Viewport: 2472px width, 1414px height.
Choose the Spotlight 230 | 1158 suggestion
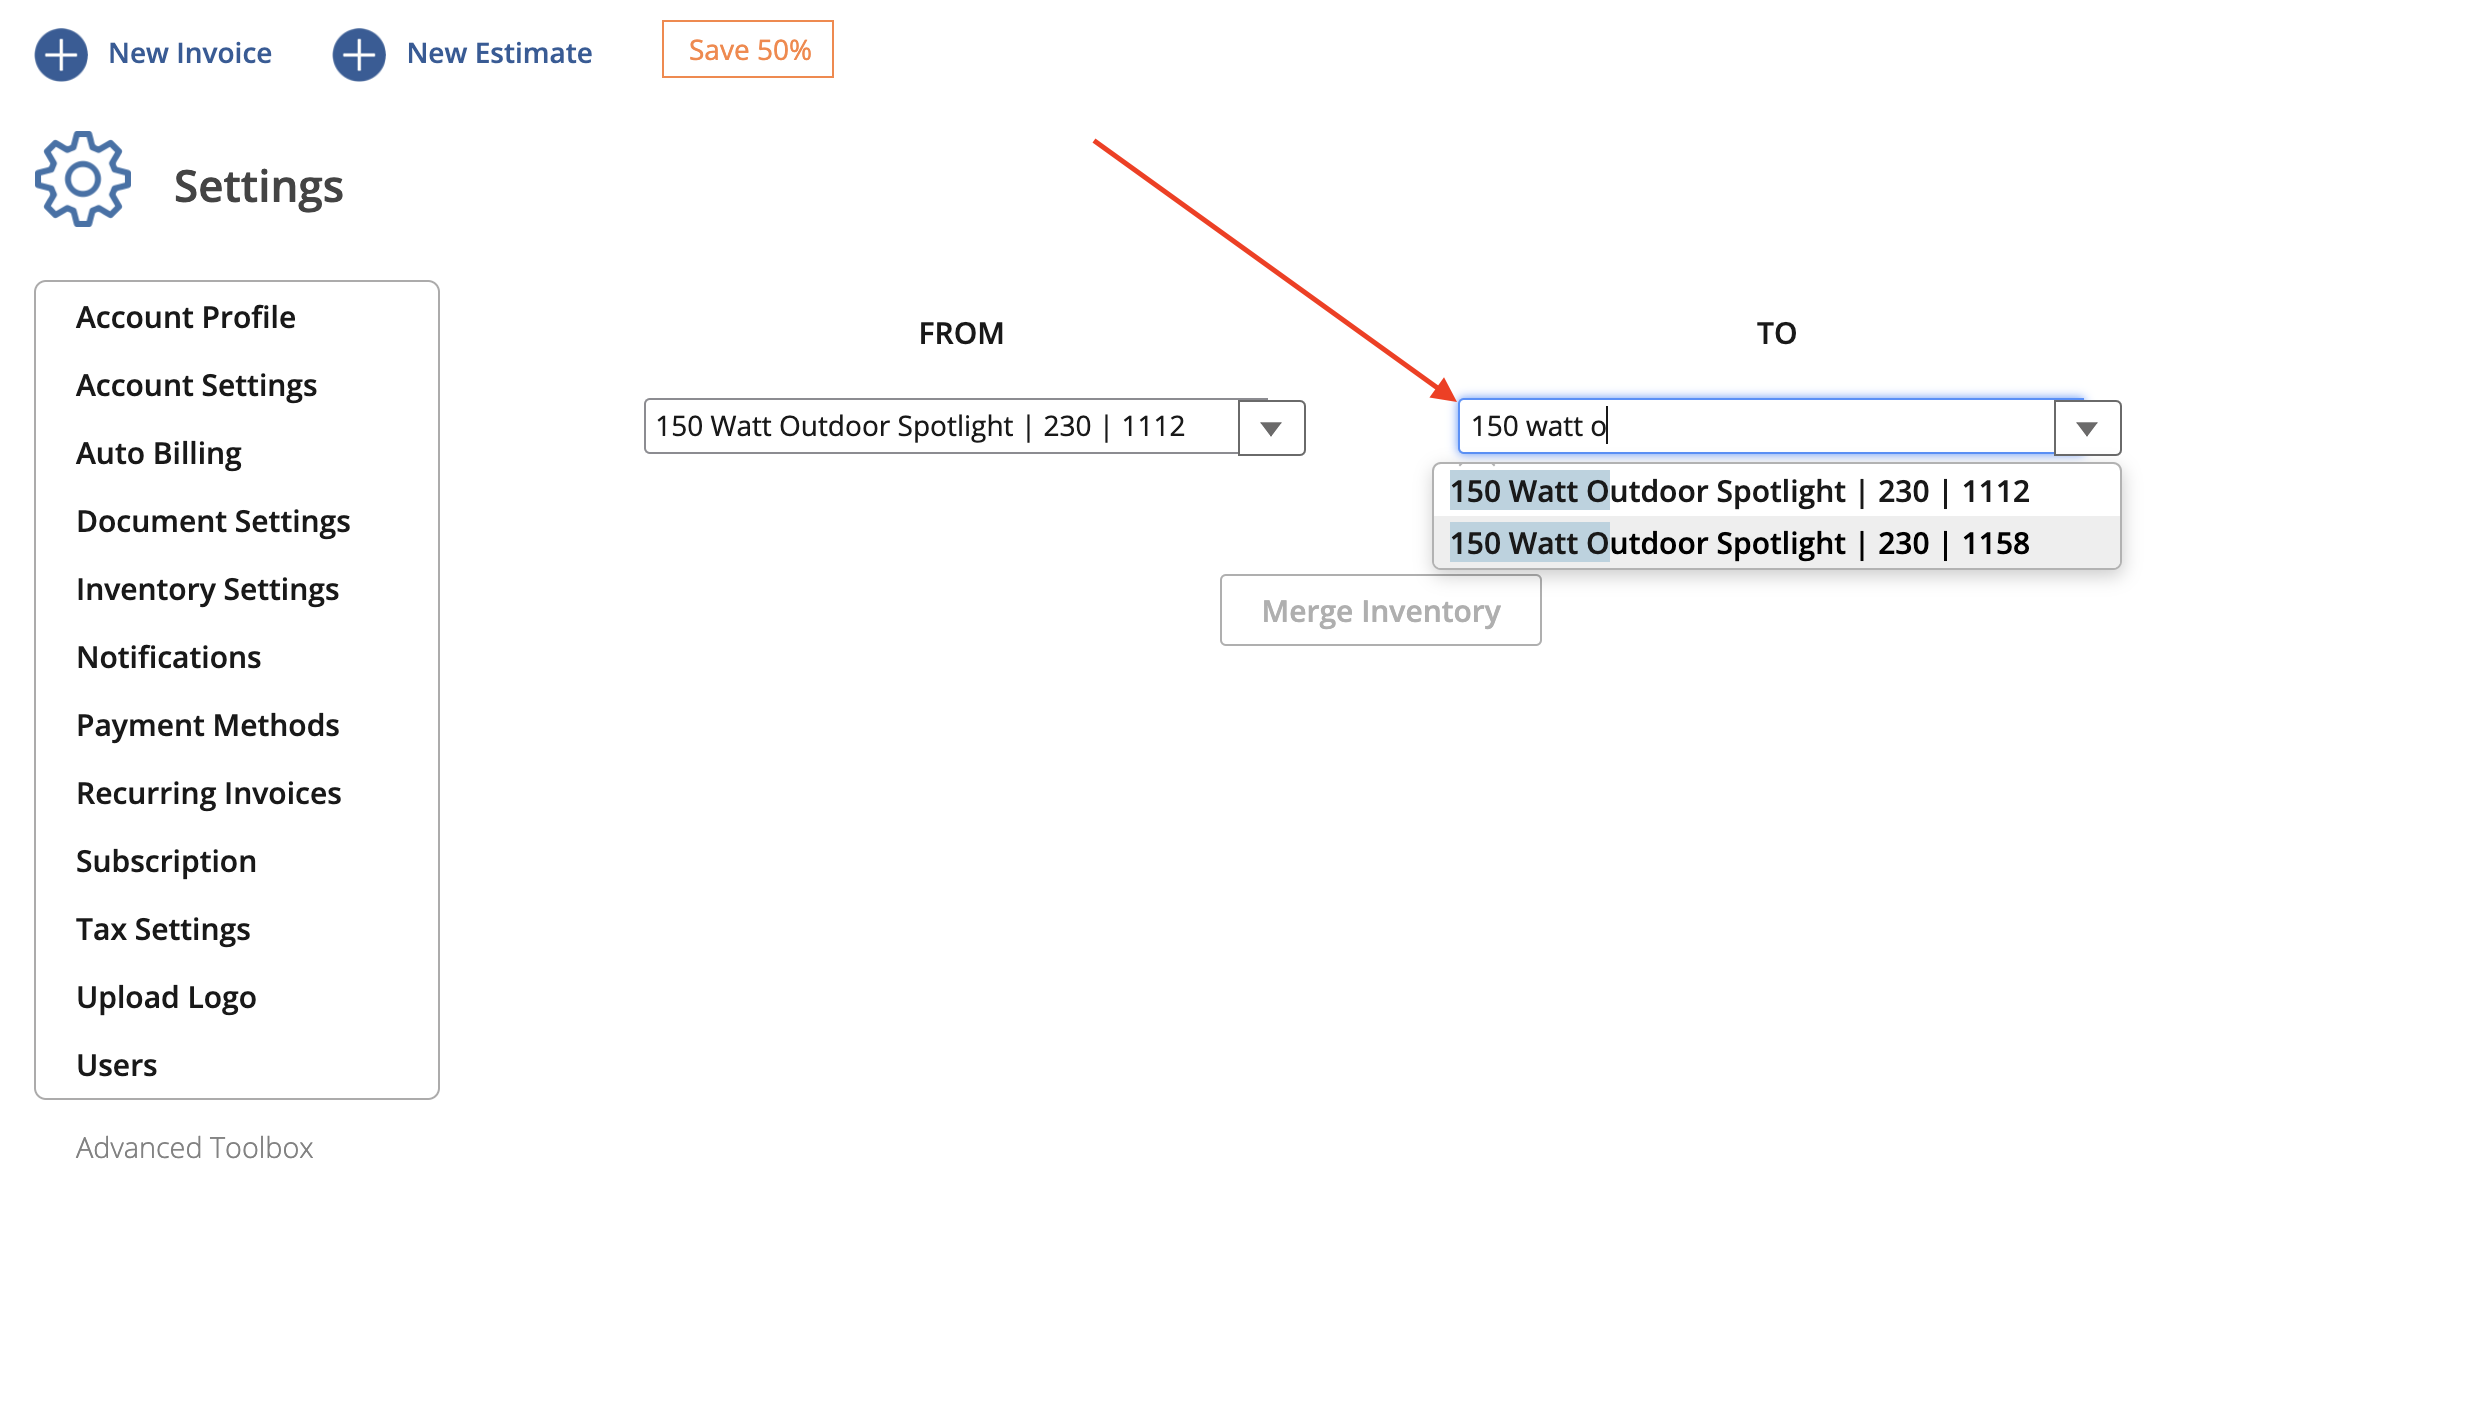[x=1740, y=543]
